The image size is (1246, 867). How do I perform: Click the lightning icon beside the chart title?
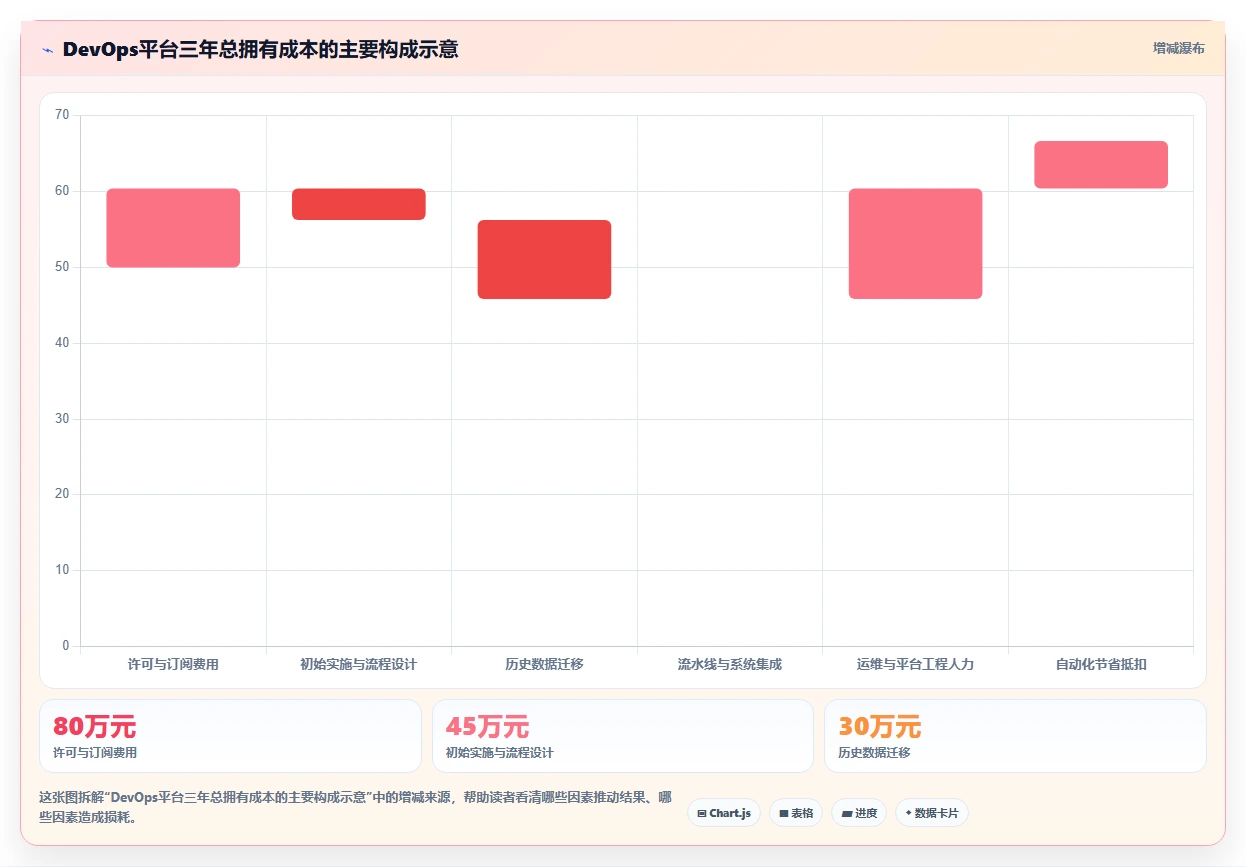(47, 49)
